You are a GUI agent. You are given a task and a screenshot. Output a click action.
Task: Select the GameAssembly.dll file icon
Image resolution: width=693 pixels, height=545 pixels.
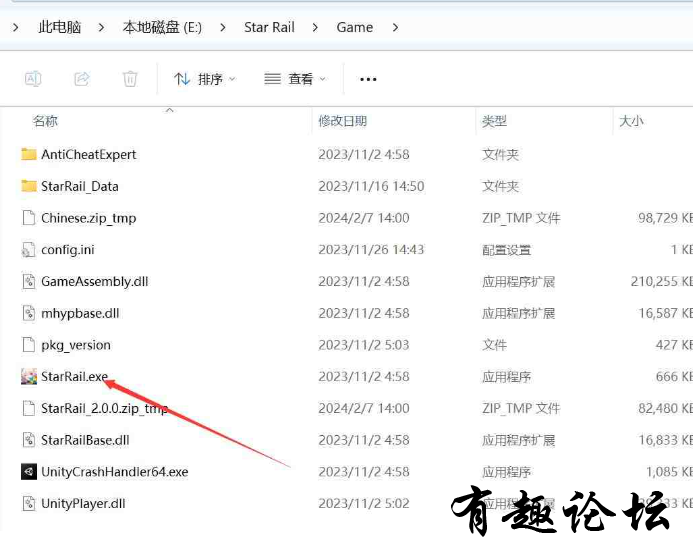tap(28, 282)
